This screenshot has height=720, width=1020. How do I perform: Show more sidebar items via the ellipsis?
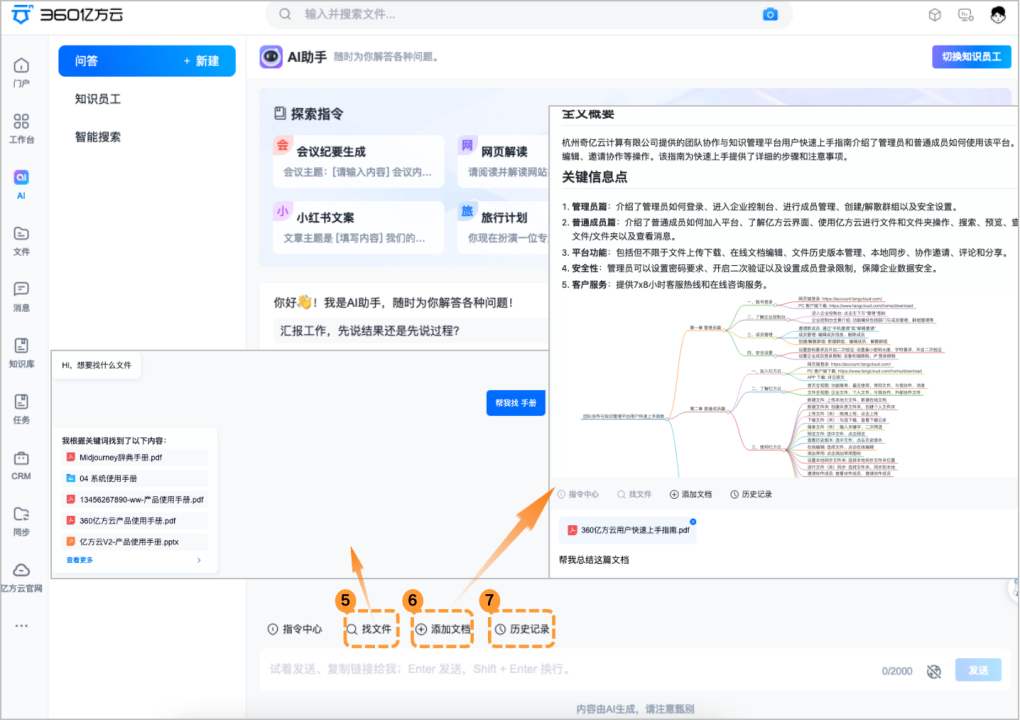(x=21, y=626)
